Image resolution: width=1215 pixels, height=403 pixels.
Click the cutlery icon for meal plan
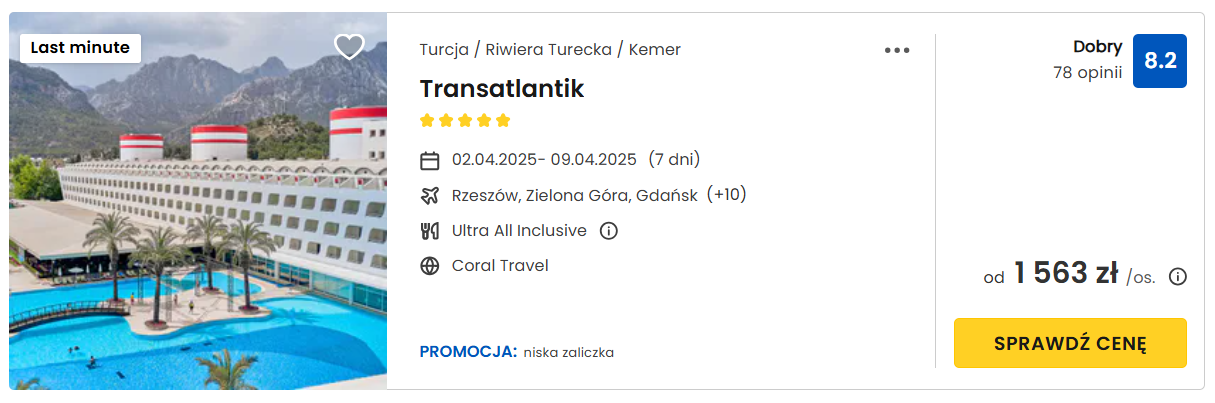[430, 231]
